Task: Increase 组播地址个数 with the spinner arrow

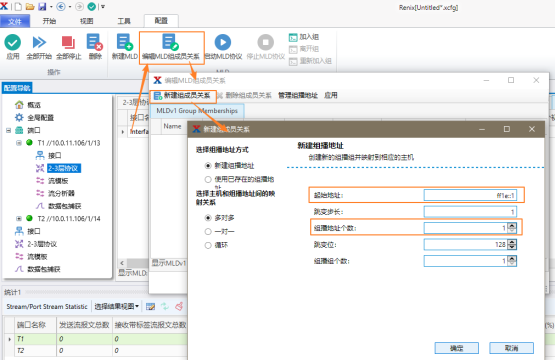Action: 512,226
